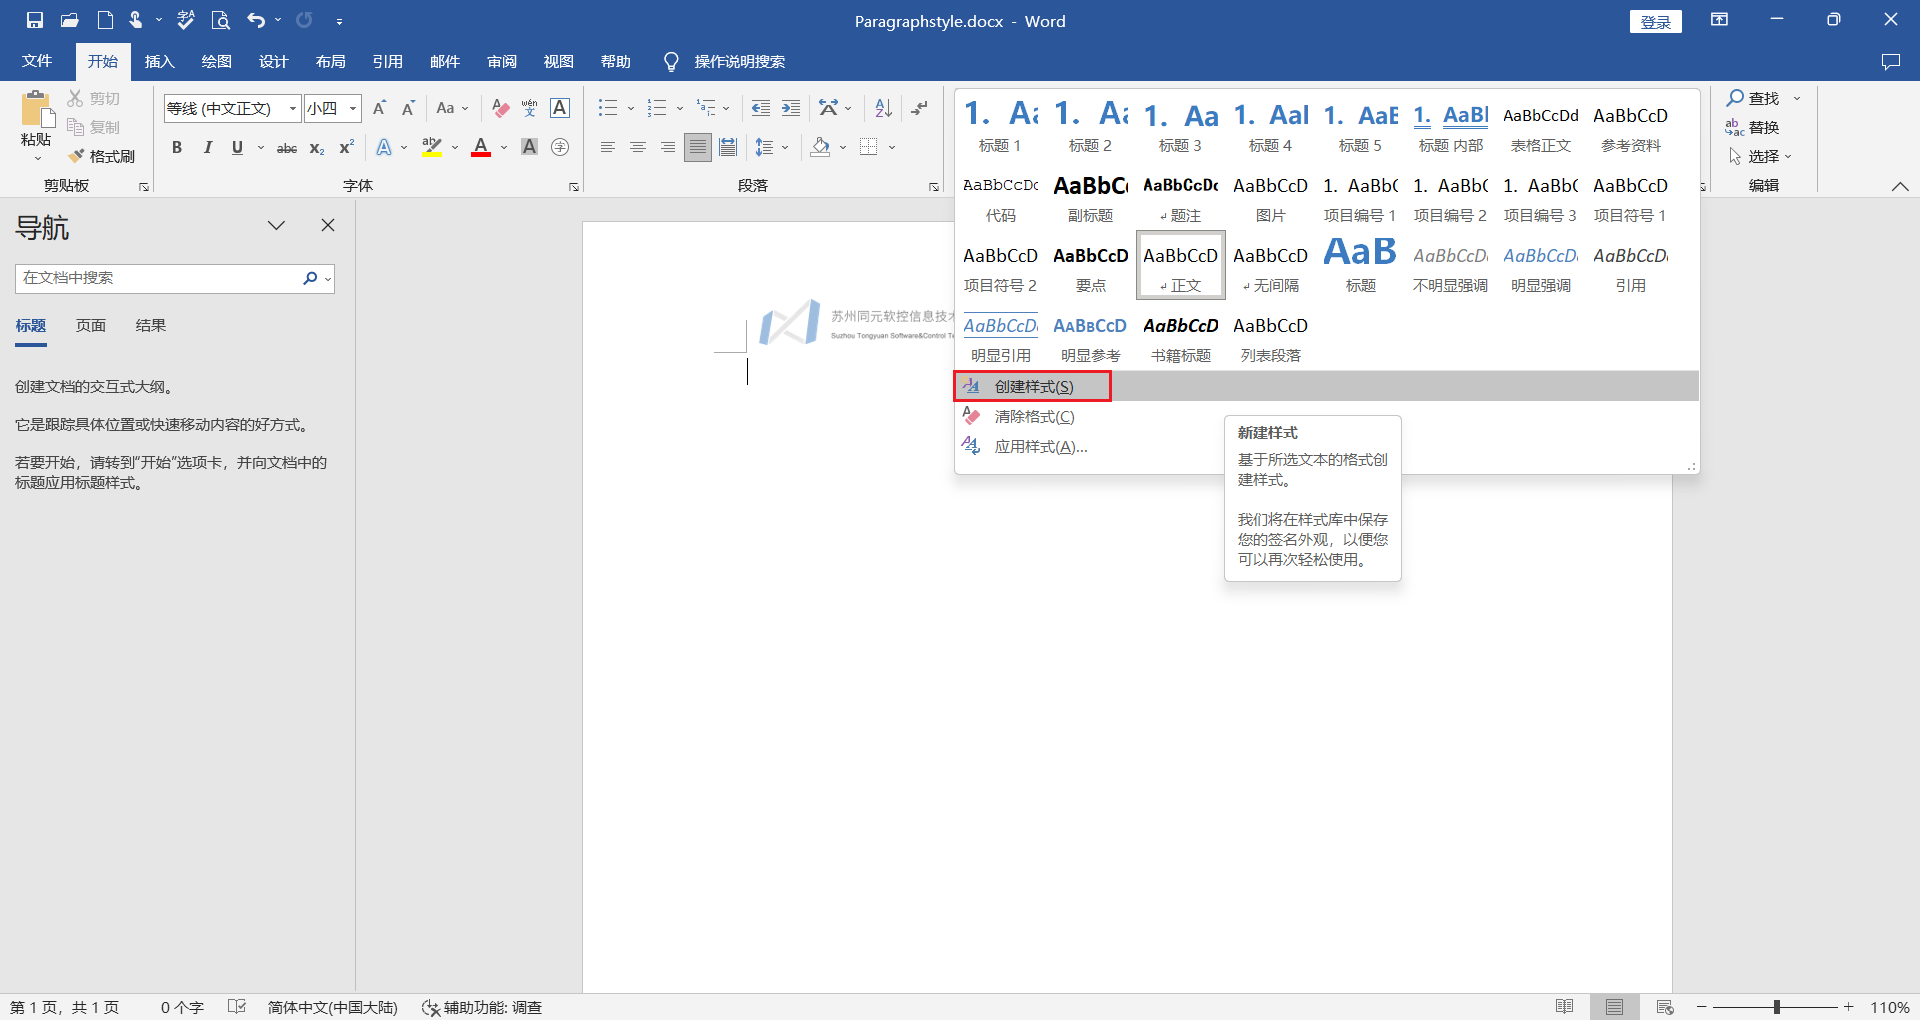
Task: Click the navigation search field (在文档中搜索)
Action: tap(160, 278)
